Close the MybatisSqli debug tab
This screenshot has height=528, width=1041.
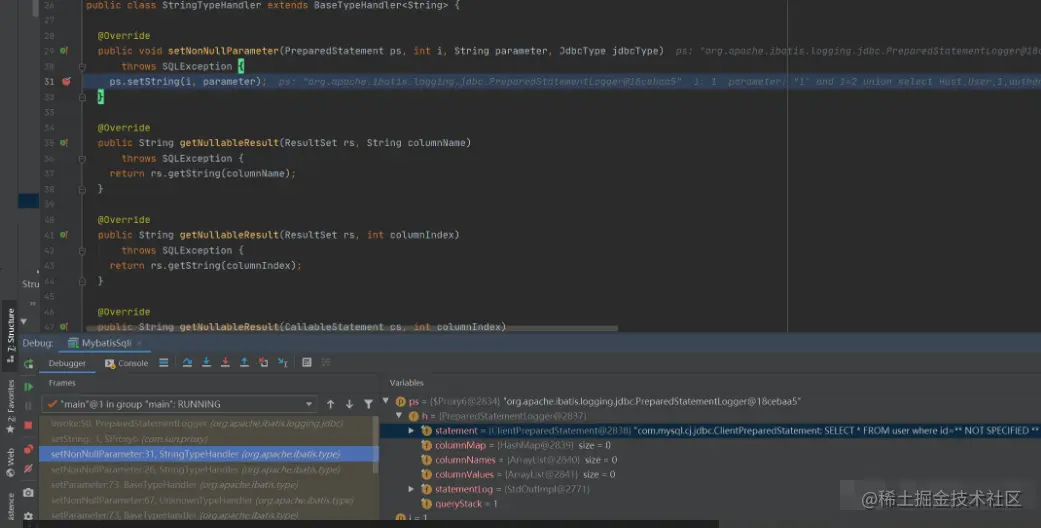click(x=139, y=343)
